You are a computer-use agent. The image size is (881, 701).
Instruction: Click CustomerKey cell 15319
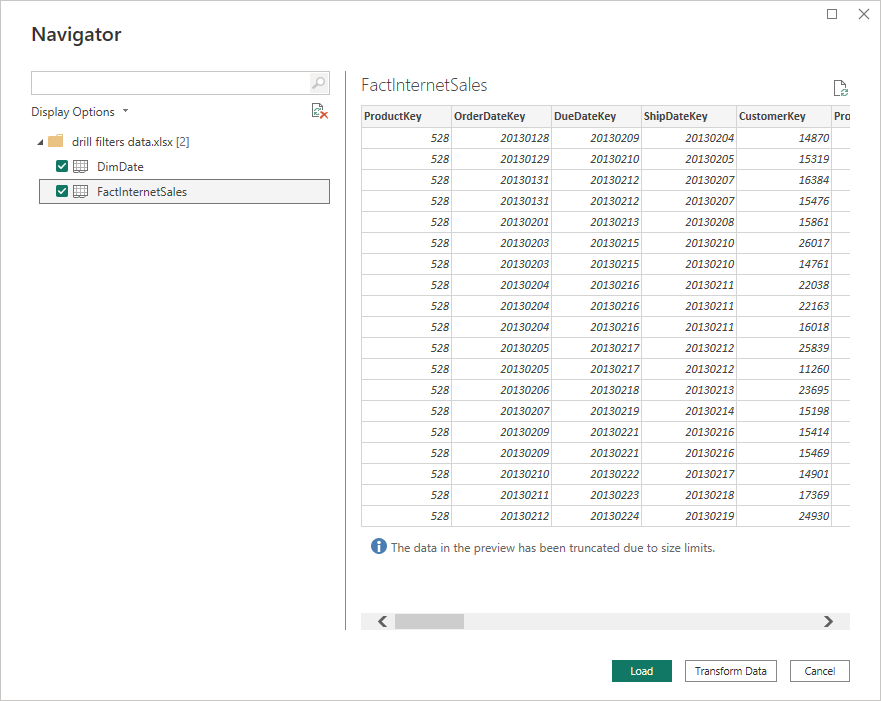tap(784, 159)
